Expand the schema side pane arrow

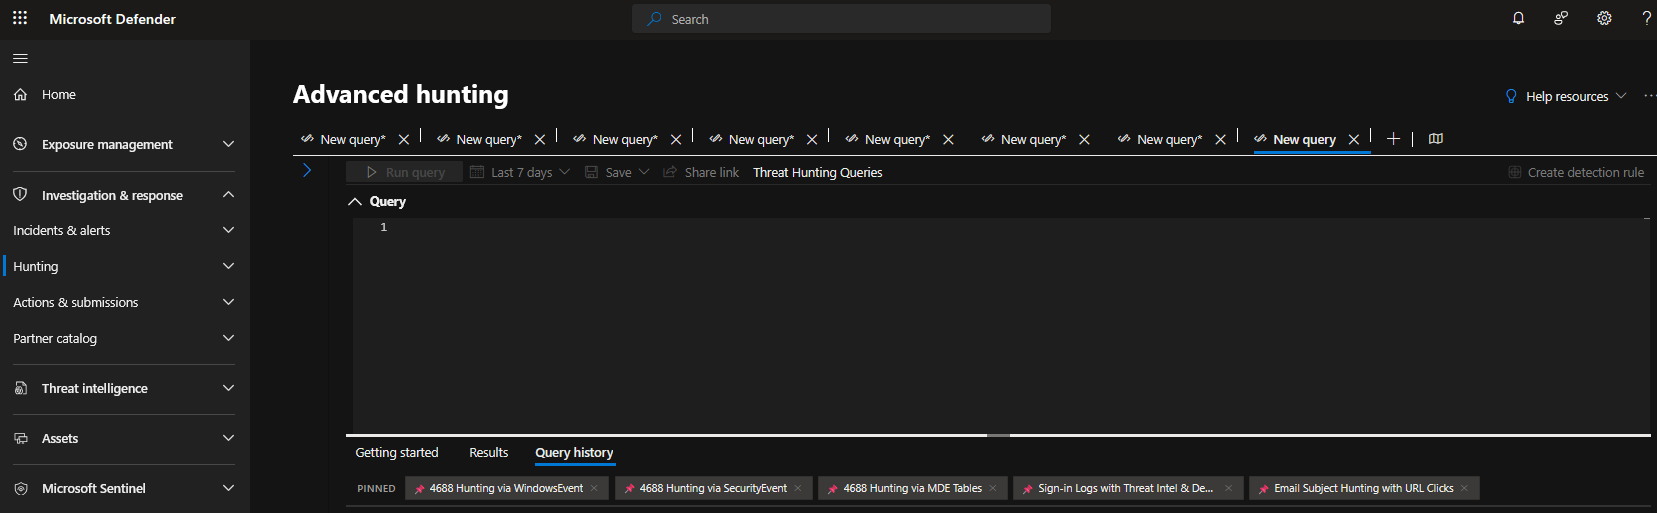pyautogui.click(x=307, y=171)
